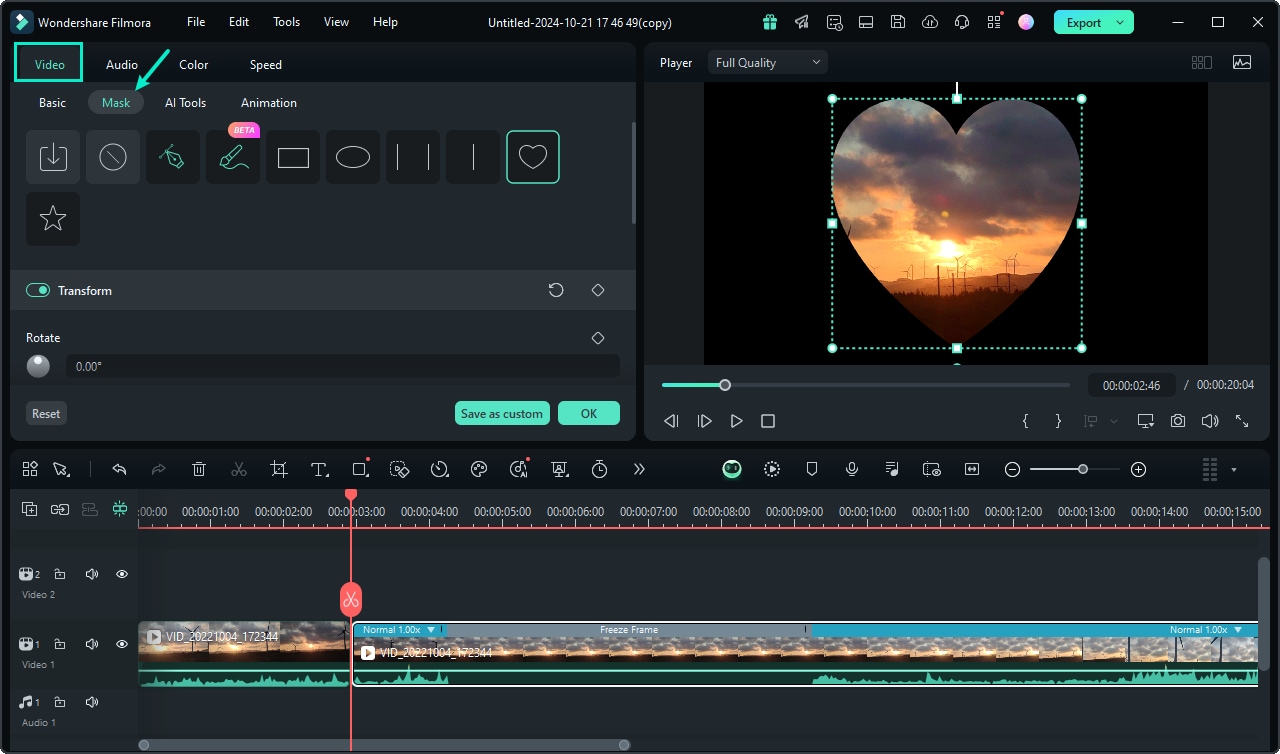
Task: Mute the Video 1 track
Action: [92, 644]
